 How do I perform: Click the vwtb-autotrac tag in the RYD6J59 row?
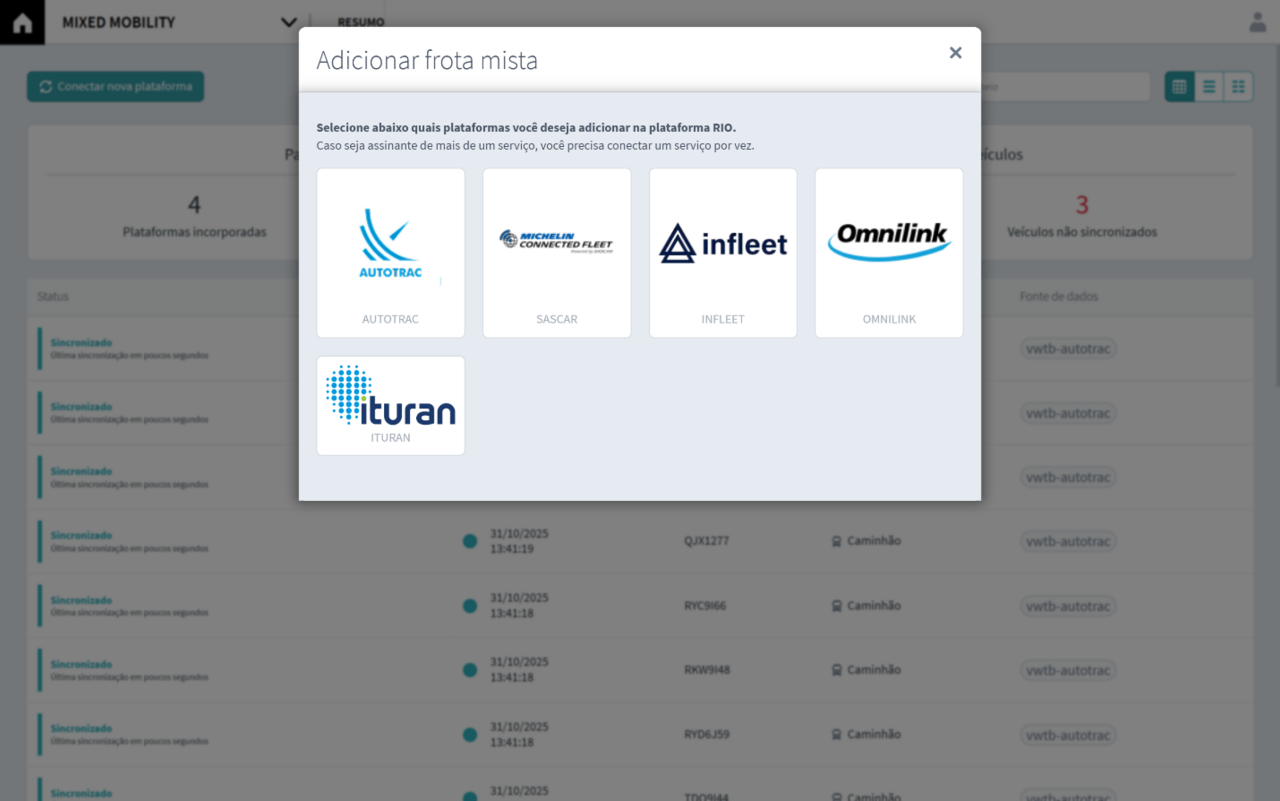(x=1068, y=735)
